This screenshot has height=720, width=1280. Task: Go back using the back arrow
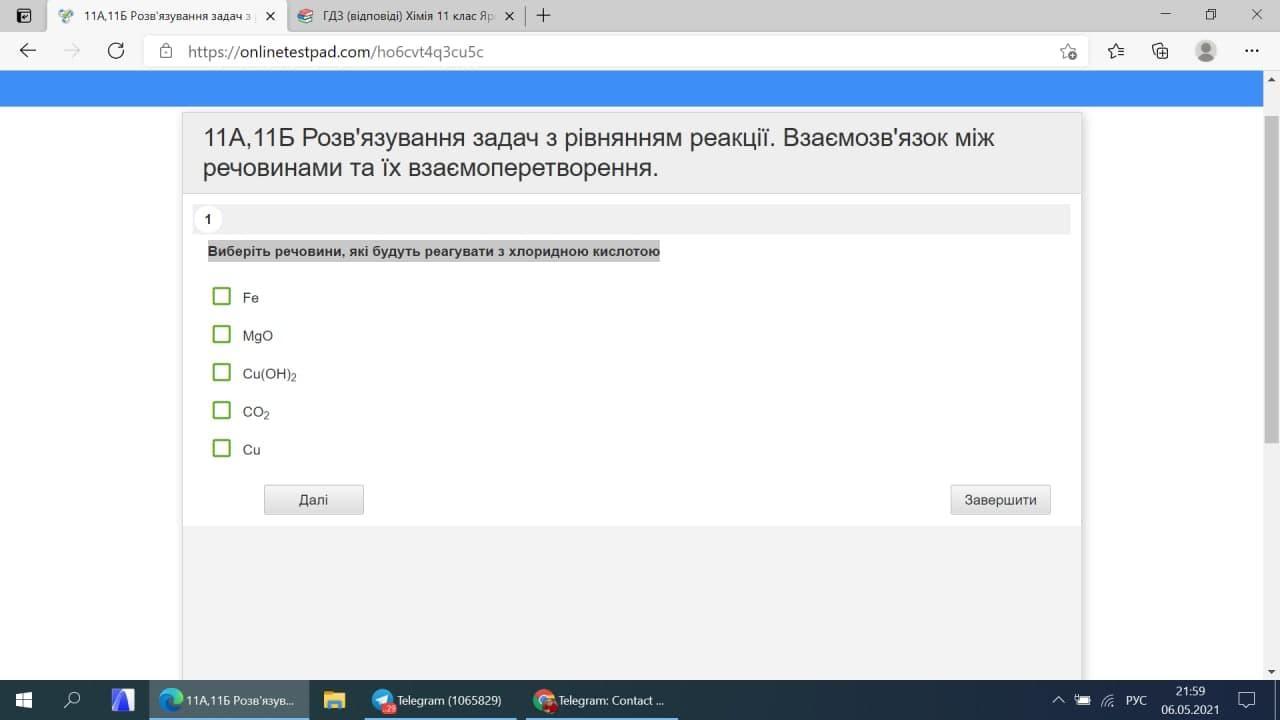pyautogui.click(x=28, y=51)
